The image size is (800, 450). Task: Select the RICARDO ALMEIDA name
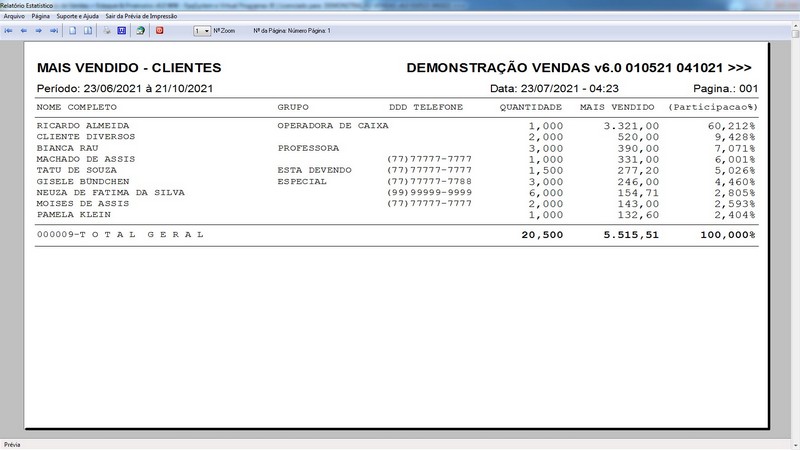[x=83, y=126]
